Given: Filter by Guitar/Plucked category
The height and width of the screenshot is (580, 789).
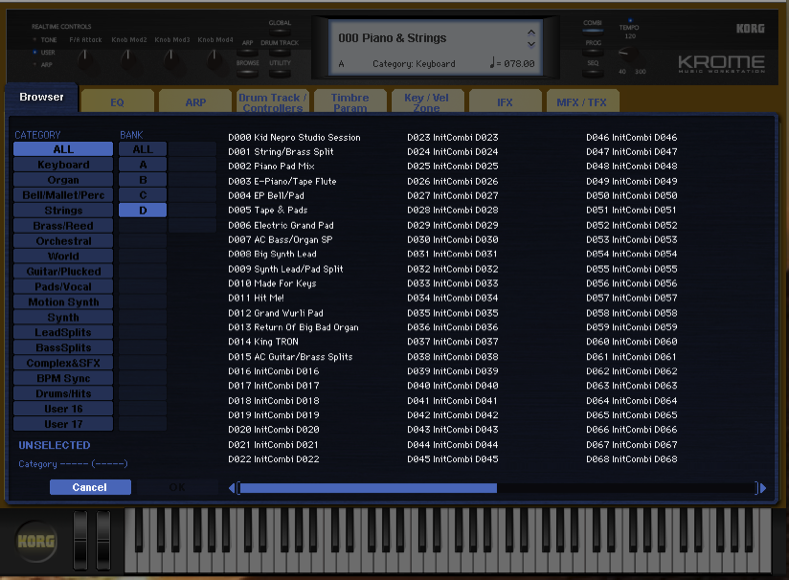Looking at the screenshot, I should click(x=63, y=271).
